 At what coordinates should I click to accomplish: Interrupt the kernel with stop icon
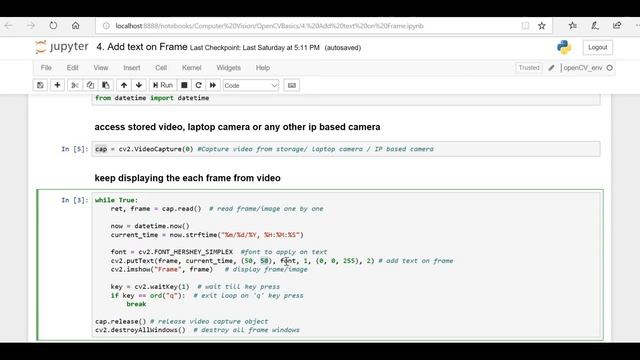(184, 85)
